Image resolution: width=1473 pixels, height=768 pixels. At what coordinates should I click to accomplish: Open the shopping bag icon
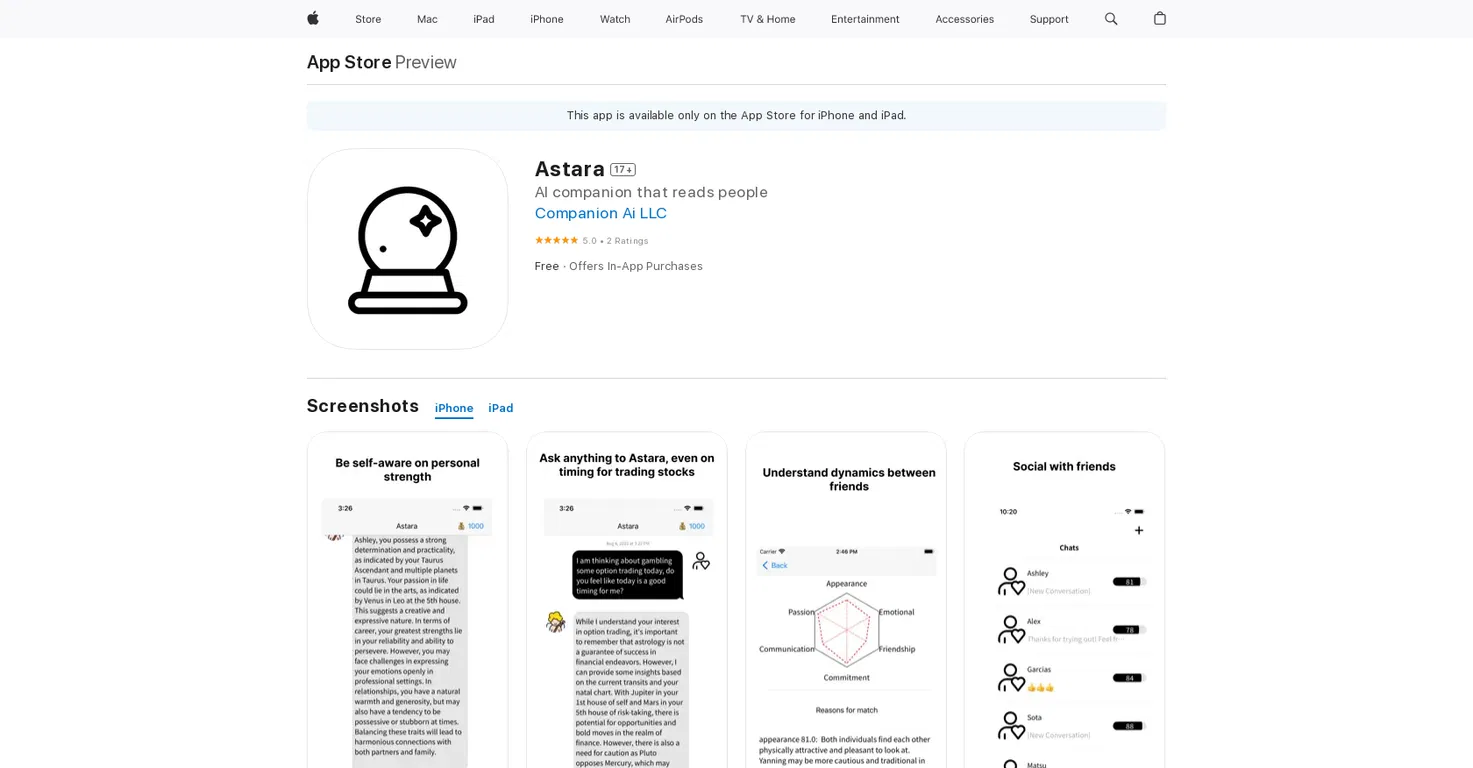click(1160, 18)
